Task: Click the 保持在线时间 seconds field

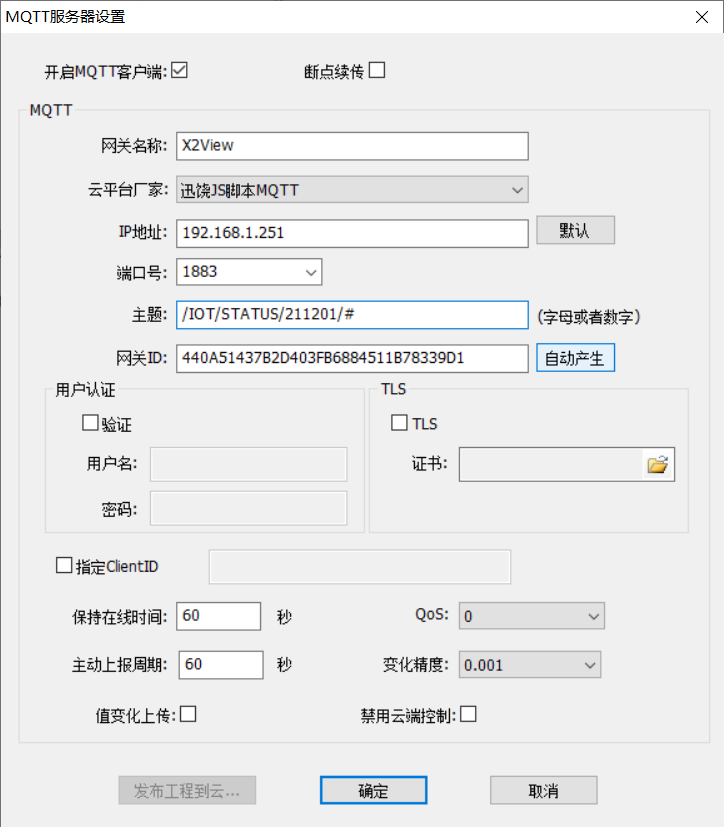Action: pos(218,616)
